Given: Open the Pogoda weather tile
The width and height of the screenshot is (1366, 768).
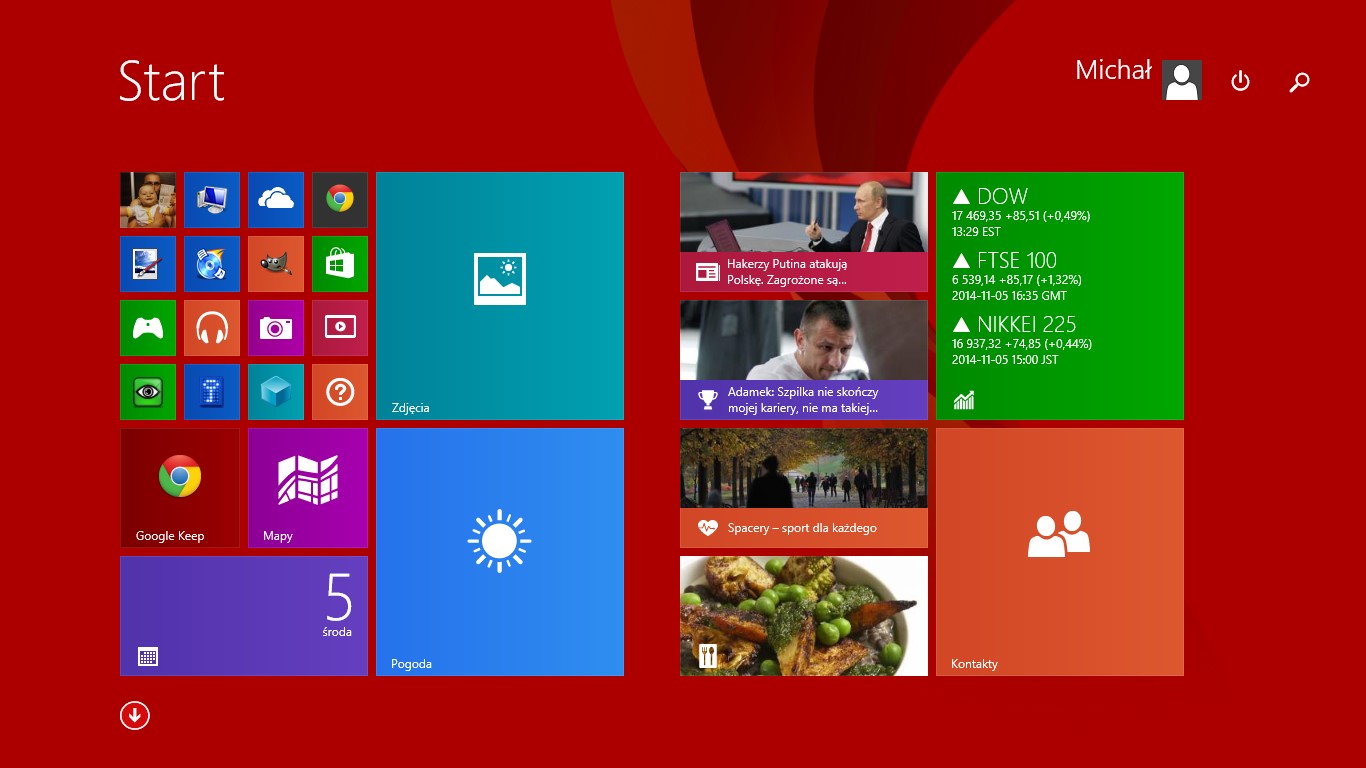Looking at the screenshot, I should (x=500, y=552).
